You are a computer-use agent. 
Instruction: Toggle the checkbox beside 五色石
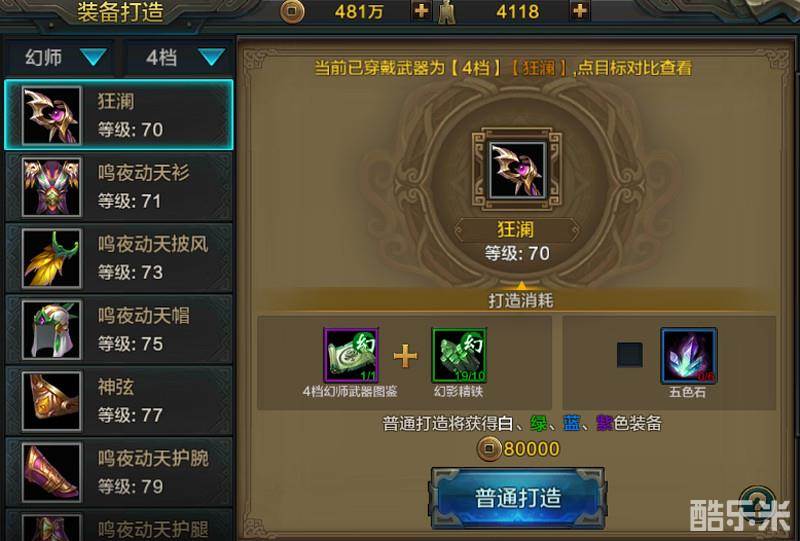click(630, 355)
